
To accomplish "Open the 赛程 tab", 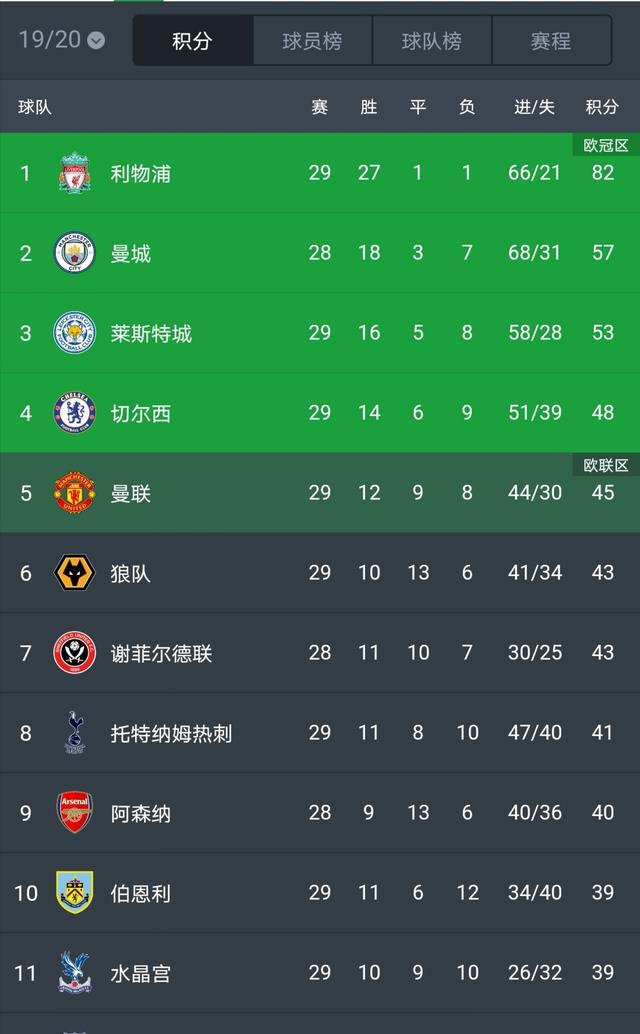I will [552, 41].
